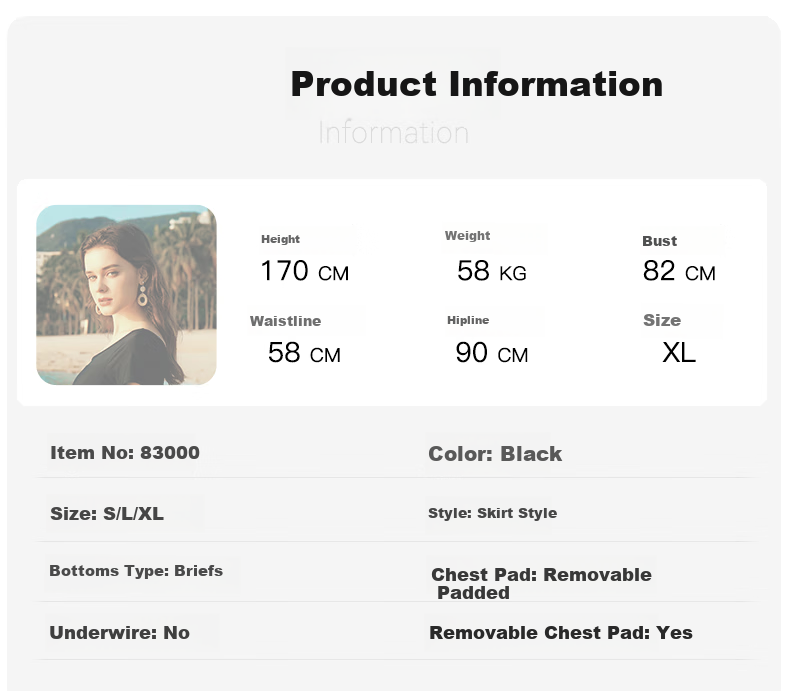
Task: Click the model photo thumbnail
Action: coord(126,295)
